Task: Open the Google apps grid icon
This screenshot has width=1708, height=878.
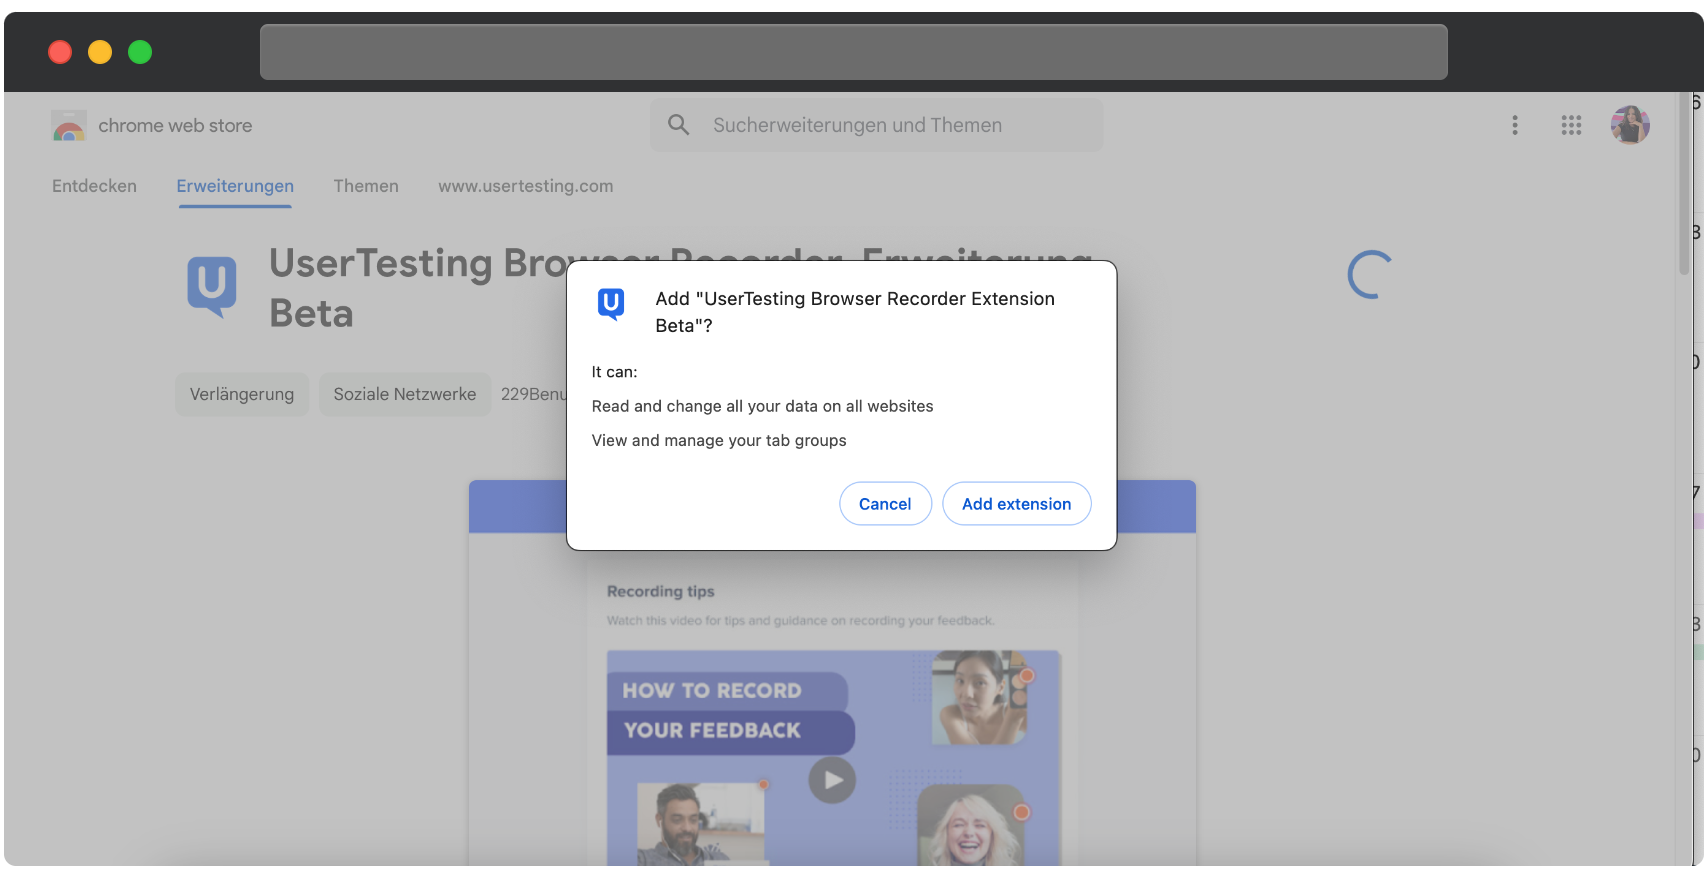Action: tap(1571, 125)
